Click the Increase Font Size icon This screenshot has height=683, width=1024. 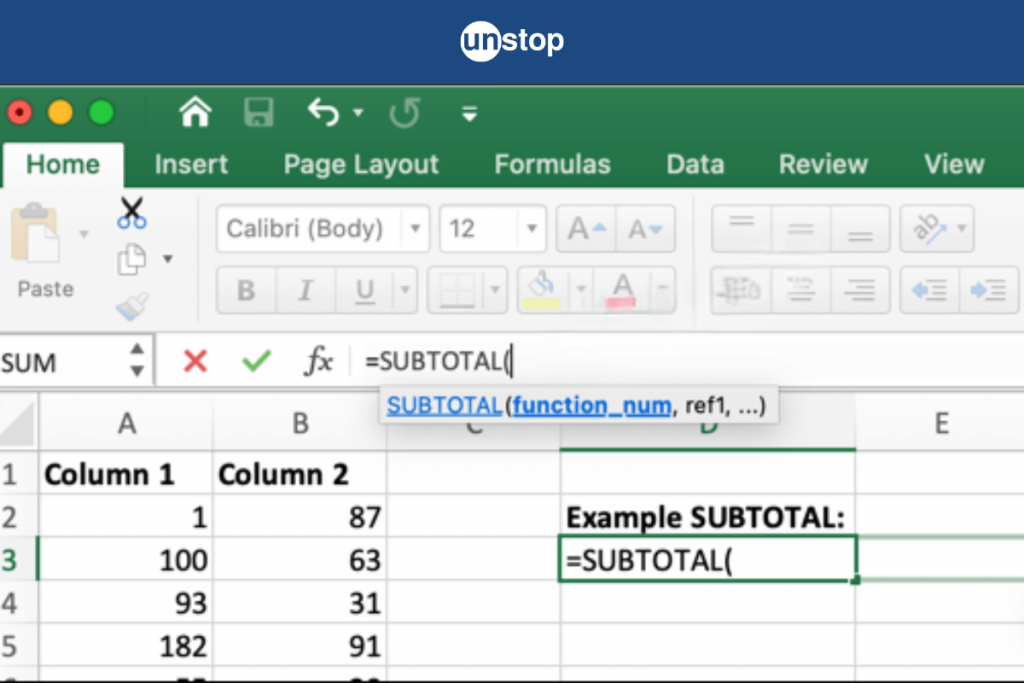pyautogui.click(x=586, y=229)
